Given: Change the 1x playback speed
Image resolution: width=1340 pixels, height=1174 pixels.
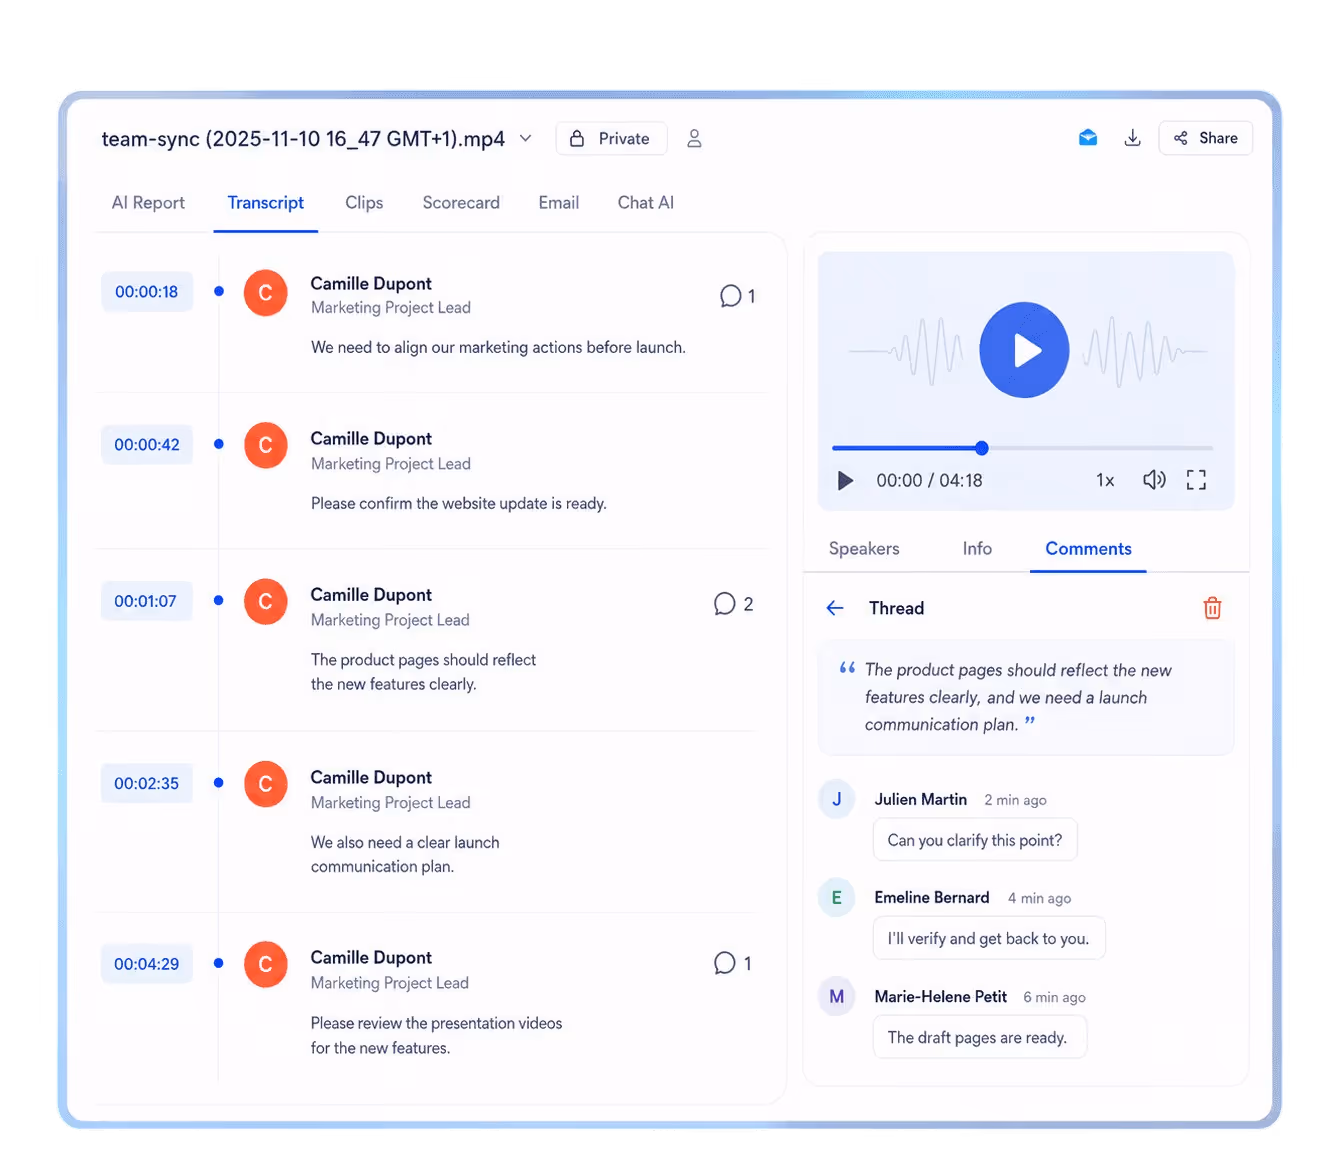Looking at the screenshot, I should (1105, 481).
